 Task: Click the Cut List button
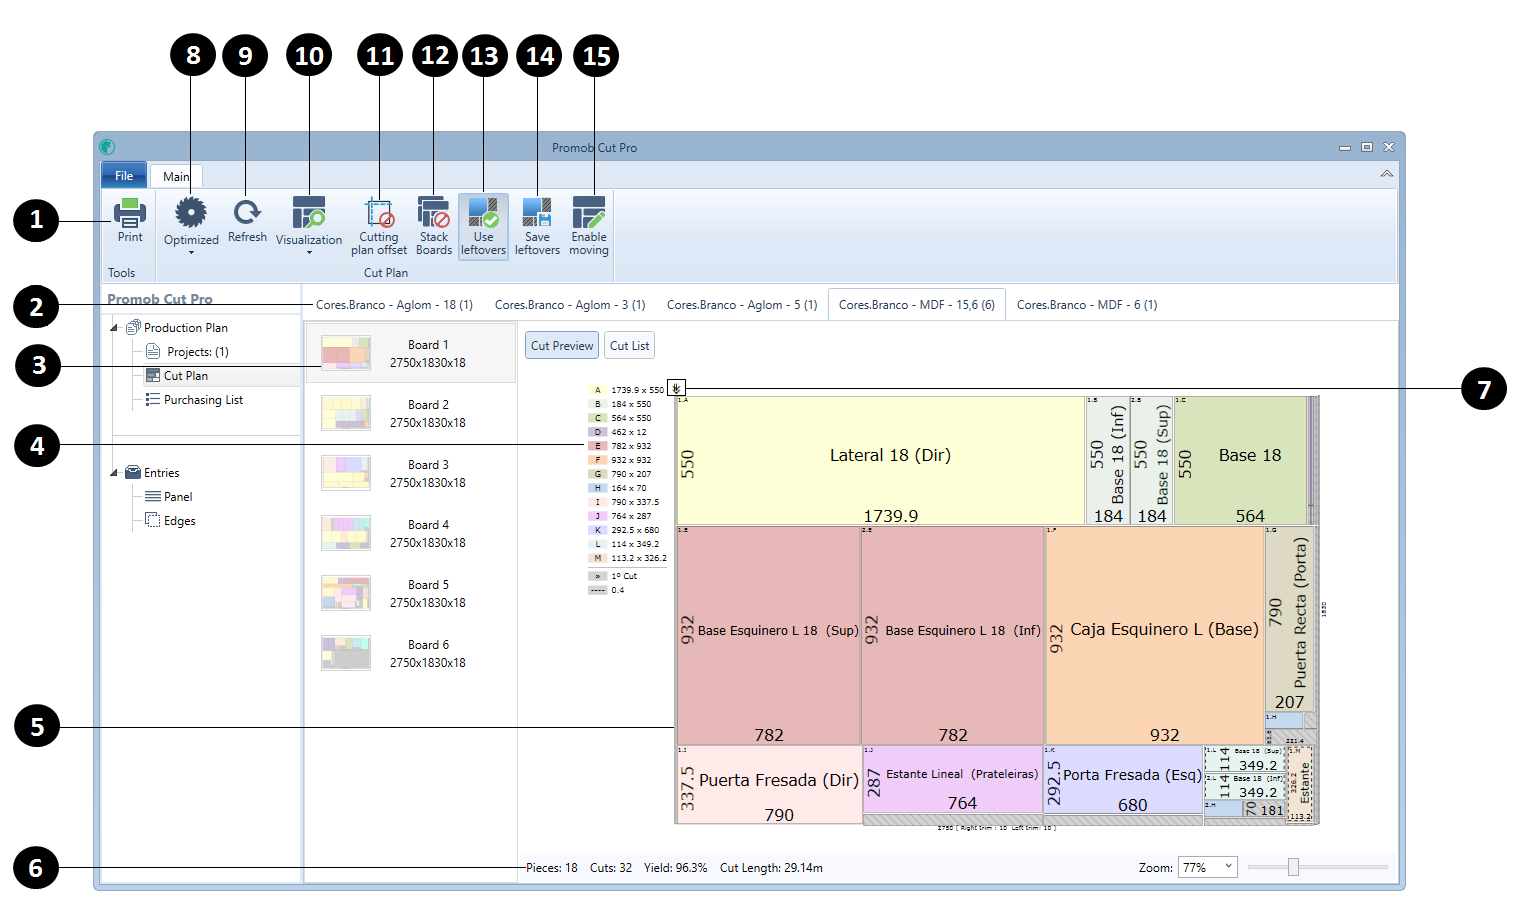(630, 346)
